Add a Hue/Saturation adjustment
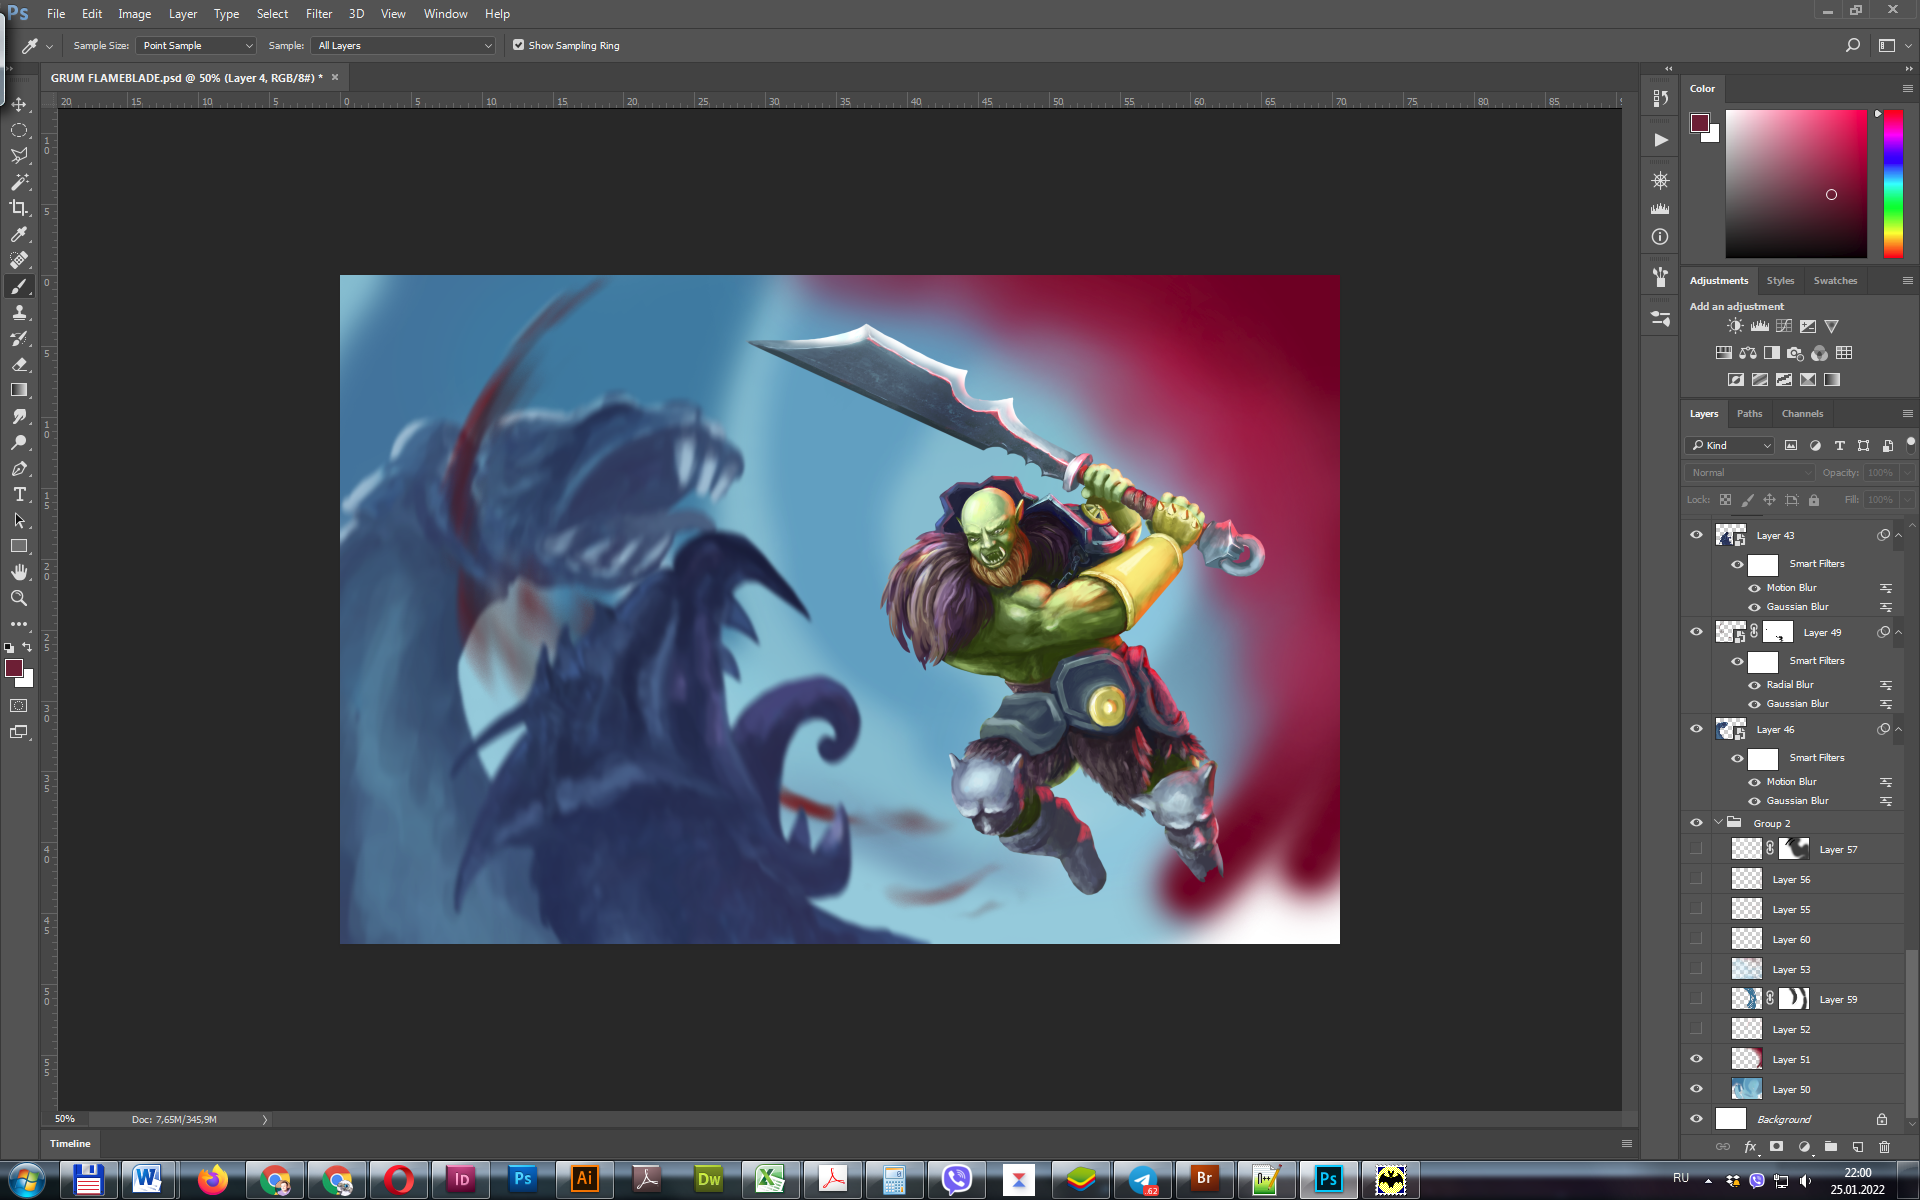 (x=1723, y=353)
